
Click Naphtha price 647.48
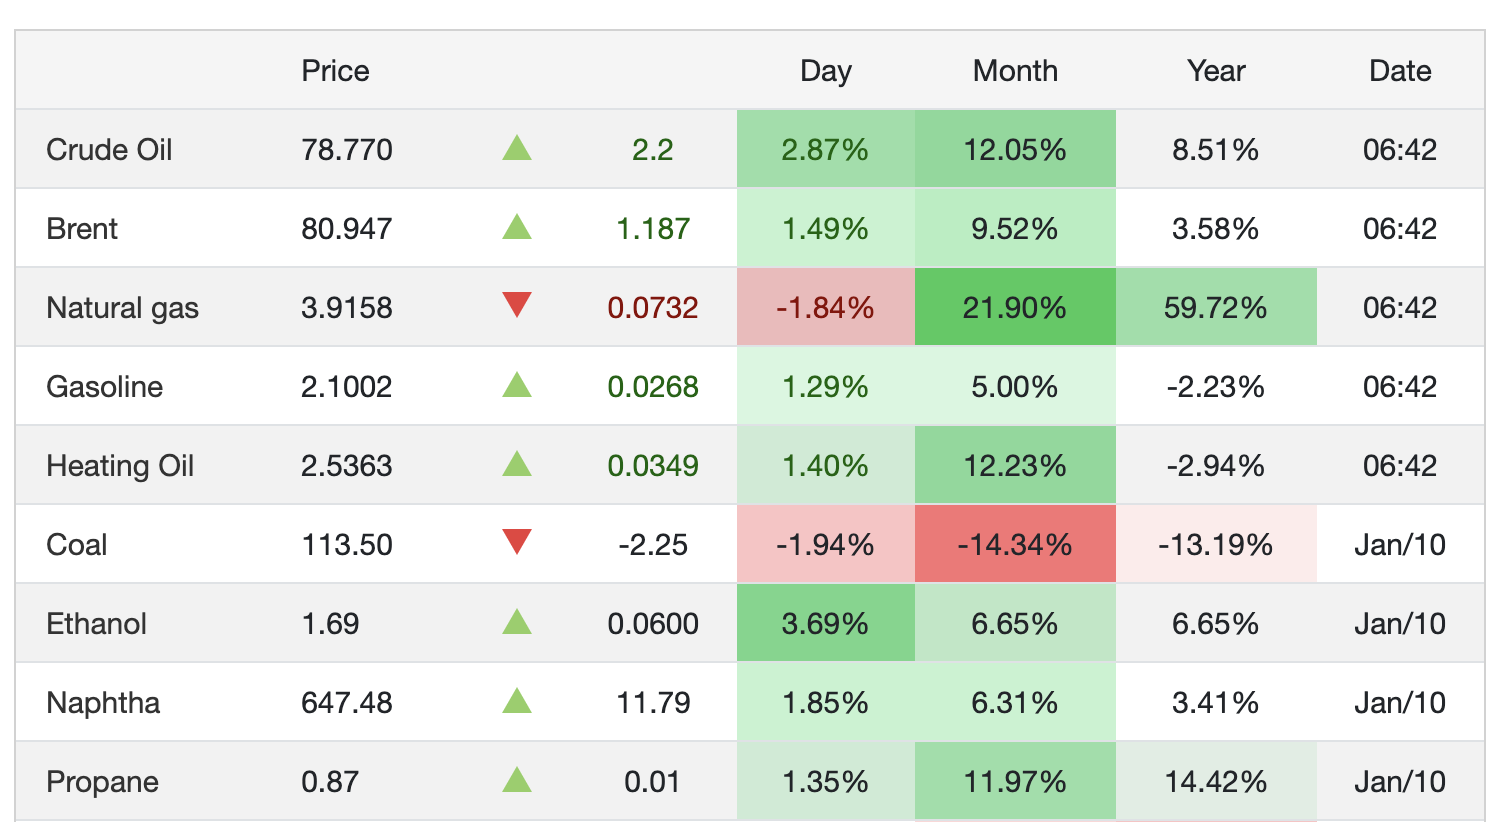[x=347, y=703]
